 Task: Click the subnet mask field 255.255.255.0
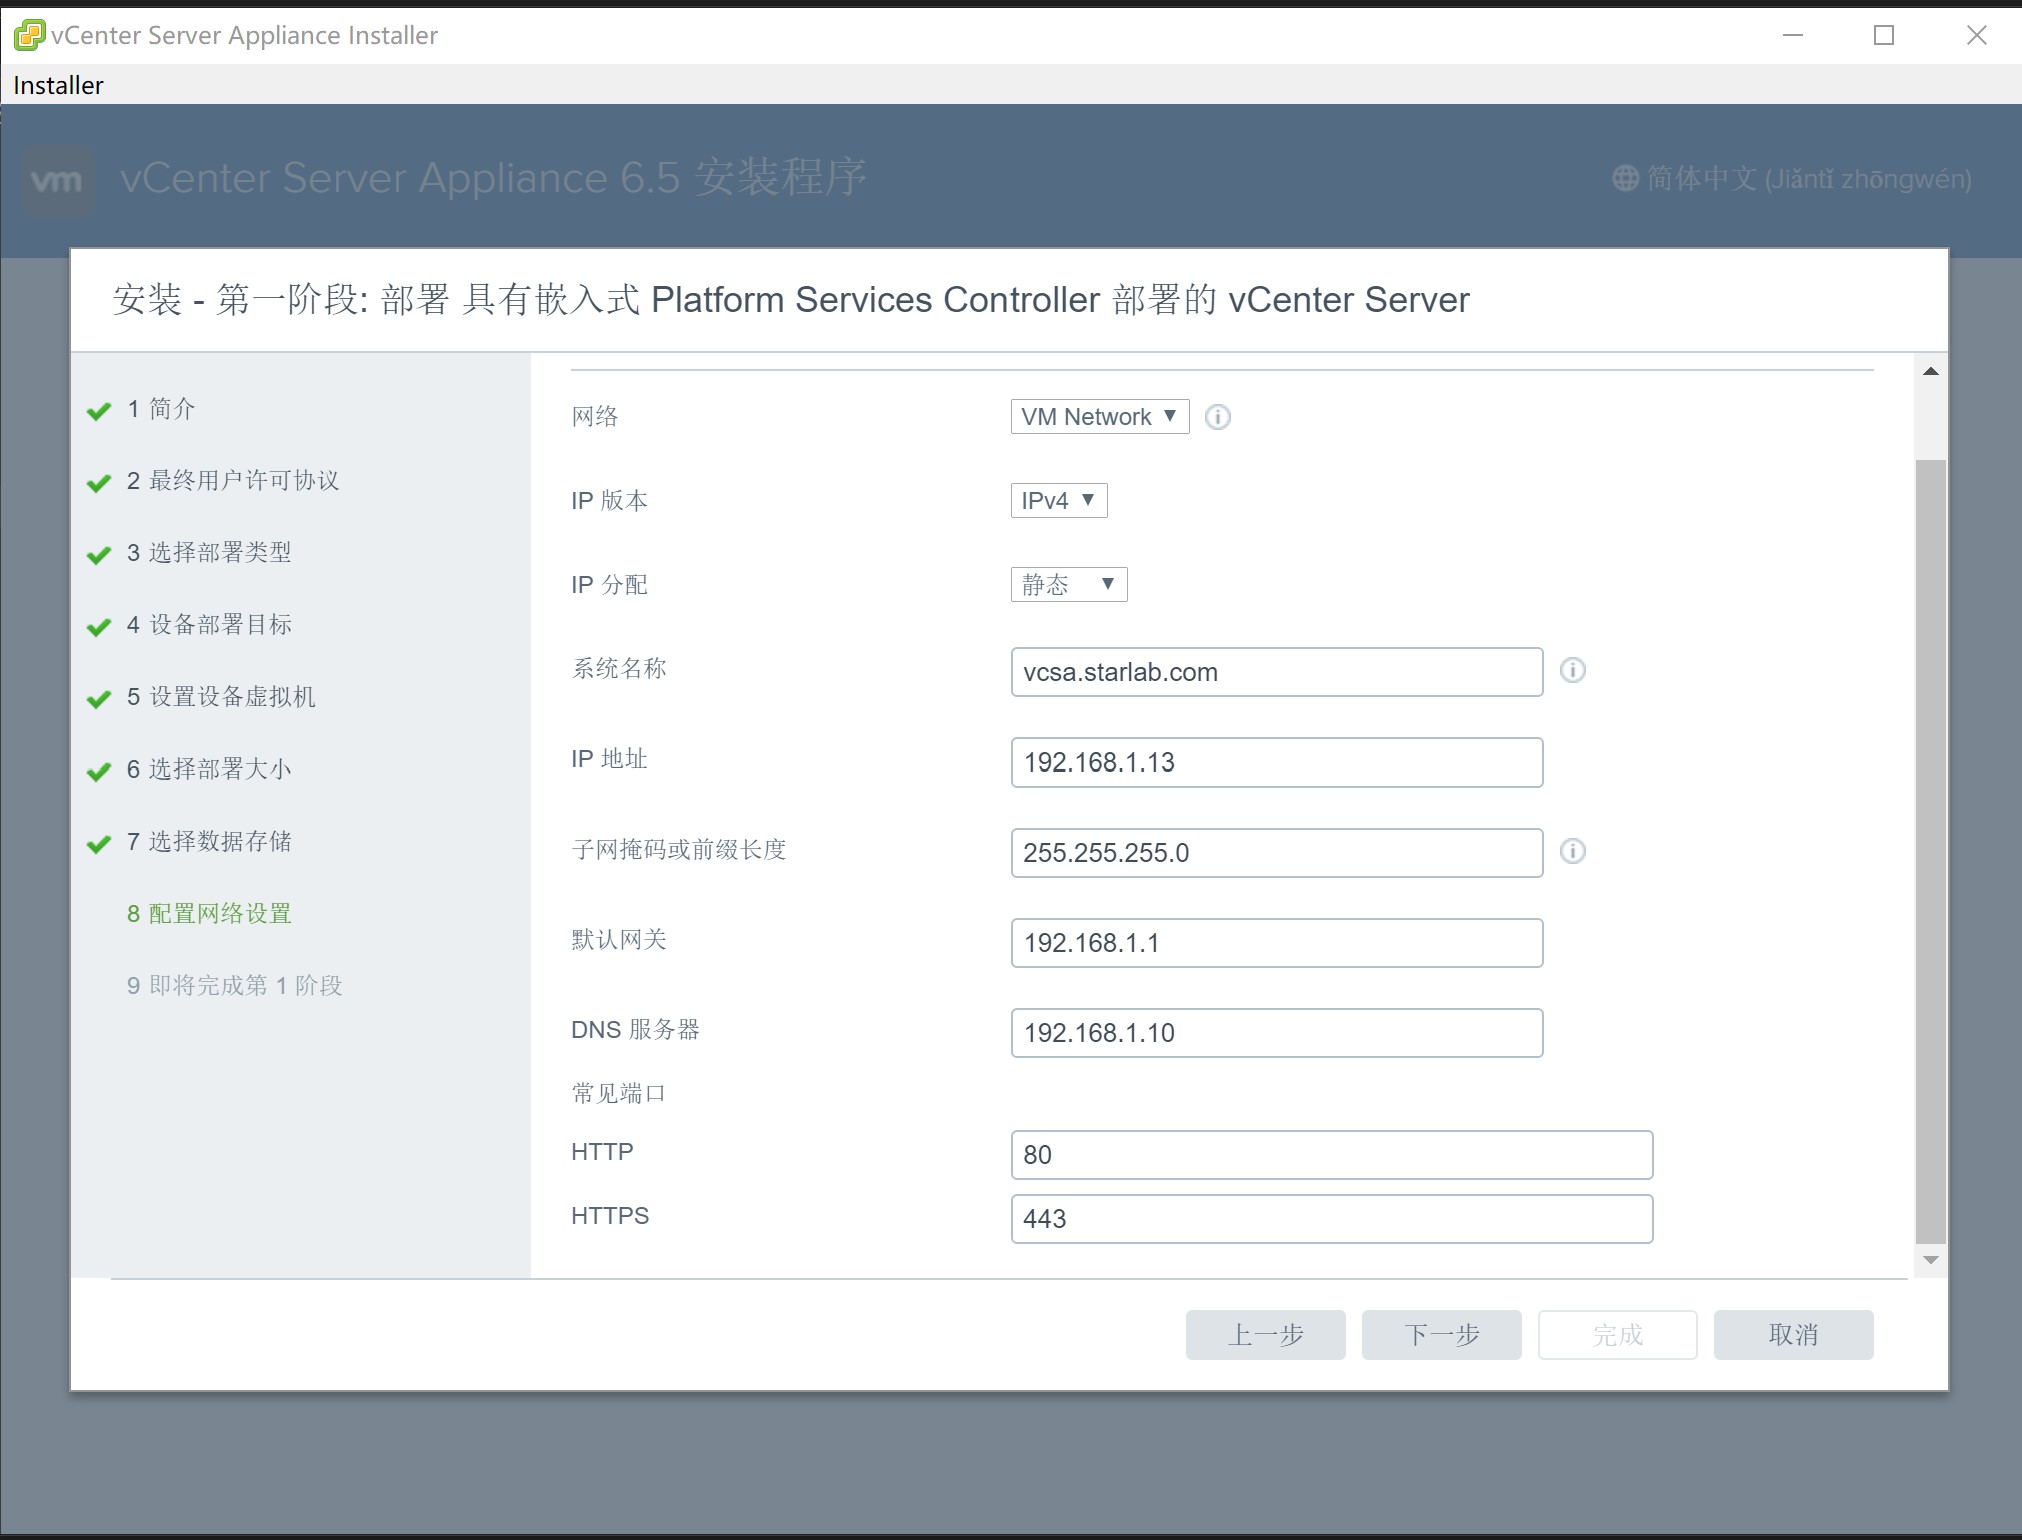(1277, 853)
